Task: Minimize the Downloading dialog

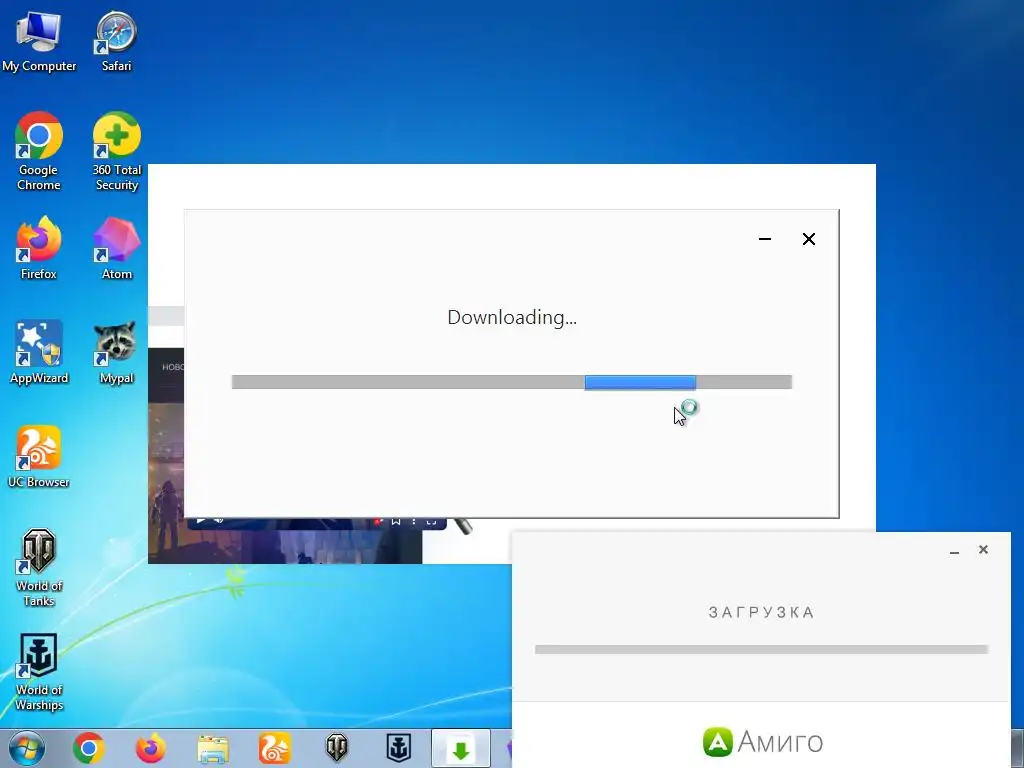Action: point(765,239)
